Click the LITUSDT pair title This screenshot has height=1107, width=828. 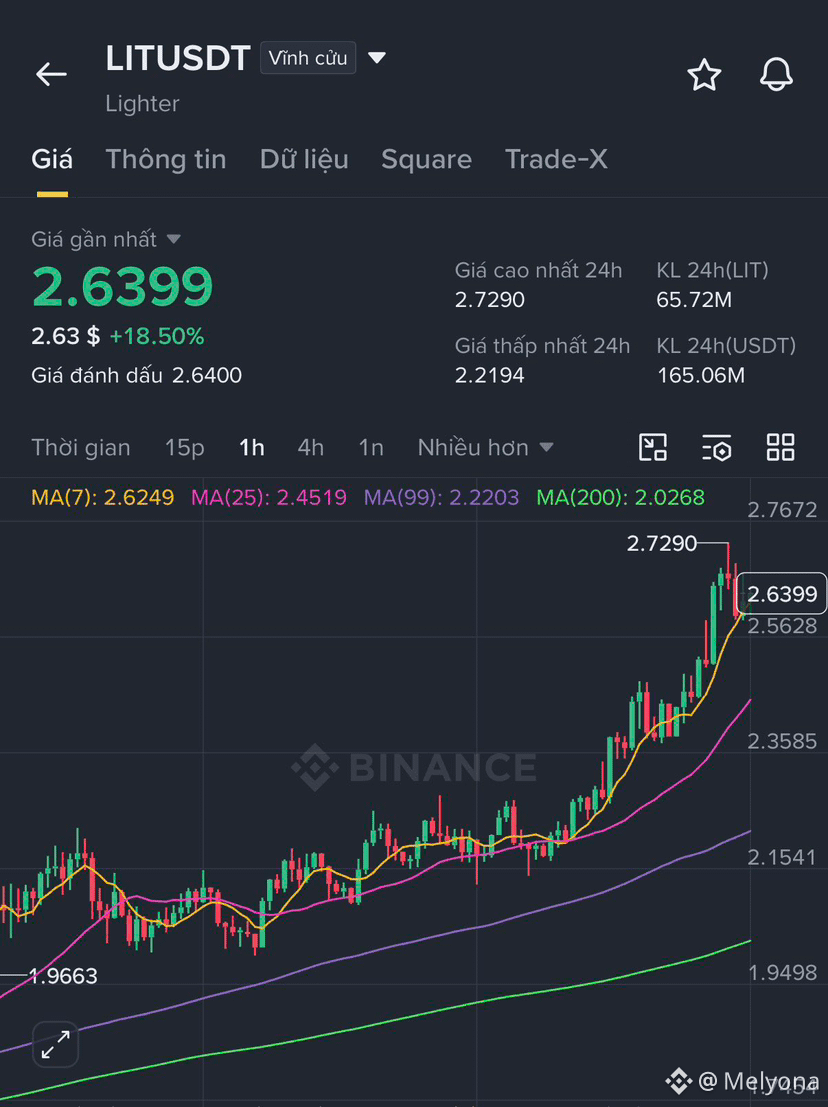178,58
